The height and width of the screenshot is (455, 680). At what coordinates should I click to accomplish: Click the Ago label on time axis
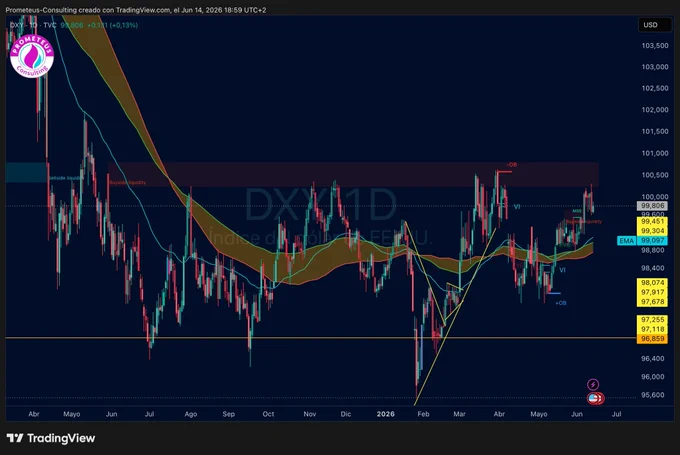click(191, 414)
